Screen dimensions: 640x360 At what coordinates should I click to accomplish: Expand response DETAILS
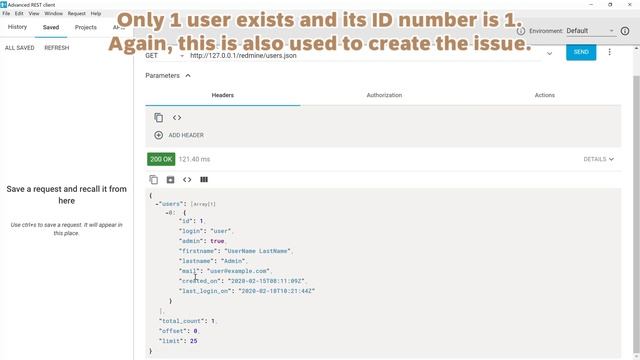[598, 159]
